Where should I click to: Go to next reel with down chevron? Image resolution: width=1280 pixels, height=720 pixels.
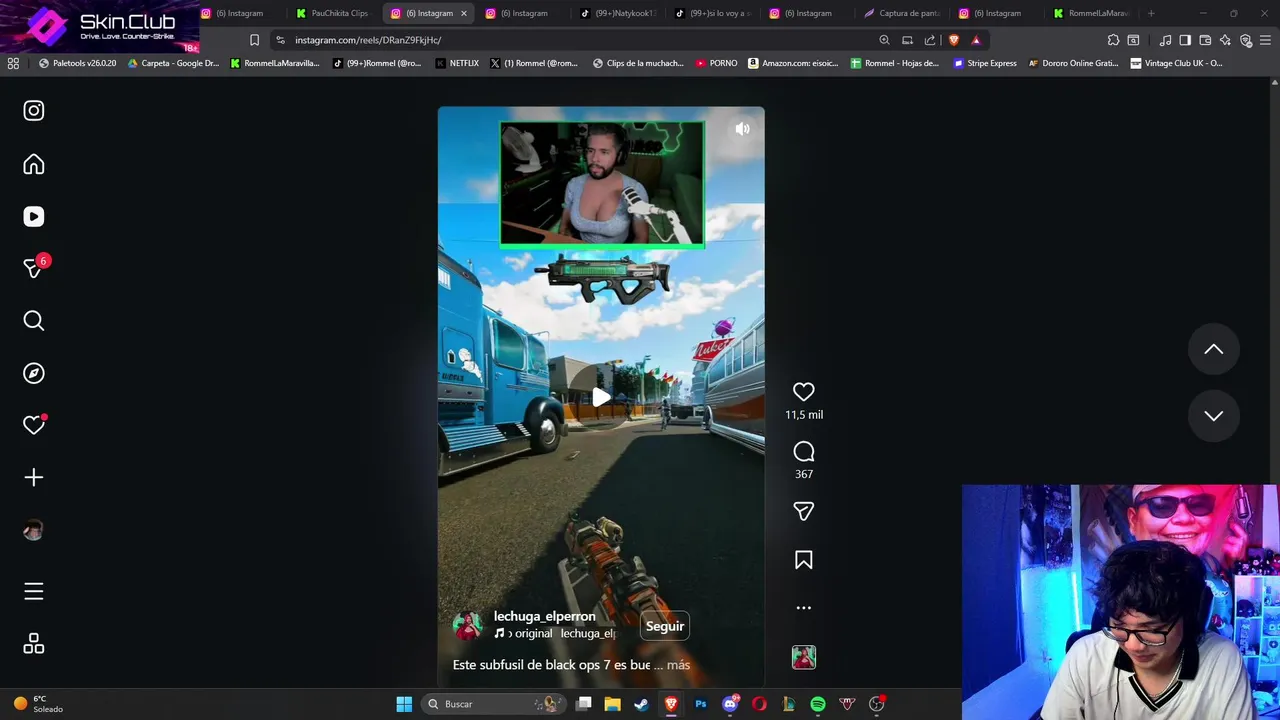point(1214,416)
